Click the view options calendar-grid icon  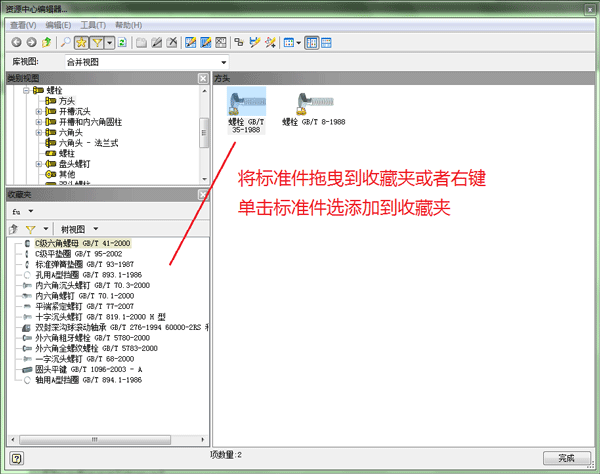pyautogui.click(x=289, y=42)
